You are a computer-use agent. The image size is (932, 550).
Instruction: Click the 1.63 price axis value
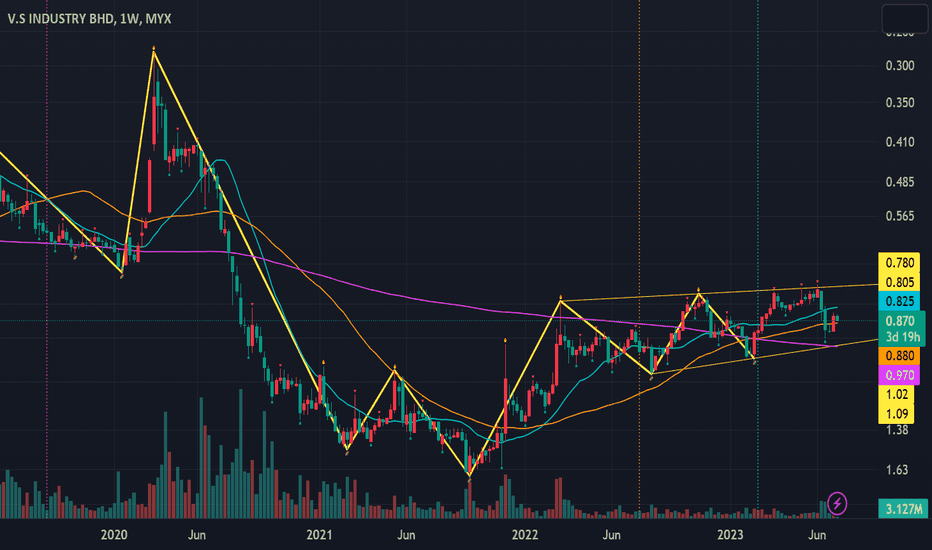pos(897,470)
